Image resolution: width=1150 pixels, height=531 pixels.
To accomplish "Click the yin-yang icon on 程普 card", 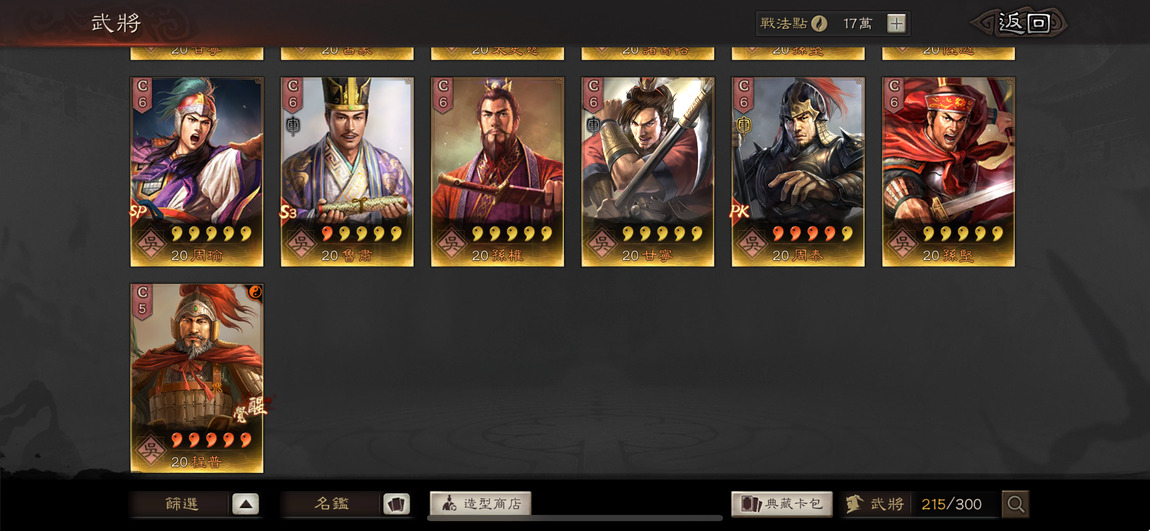I will click(257, 291).
